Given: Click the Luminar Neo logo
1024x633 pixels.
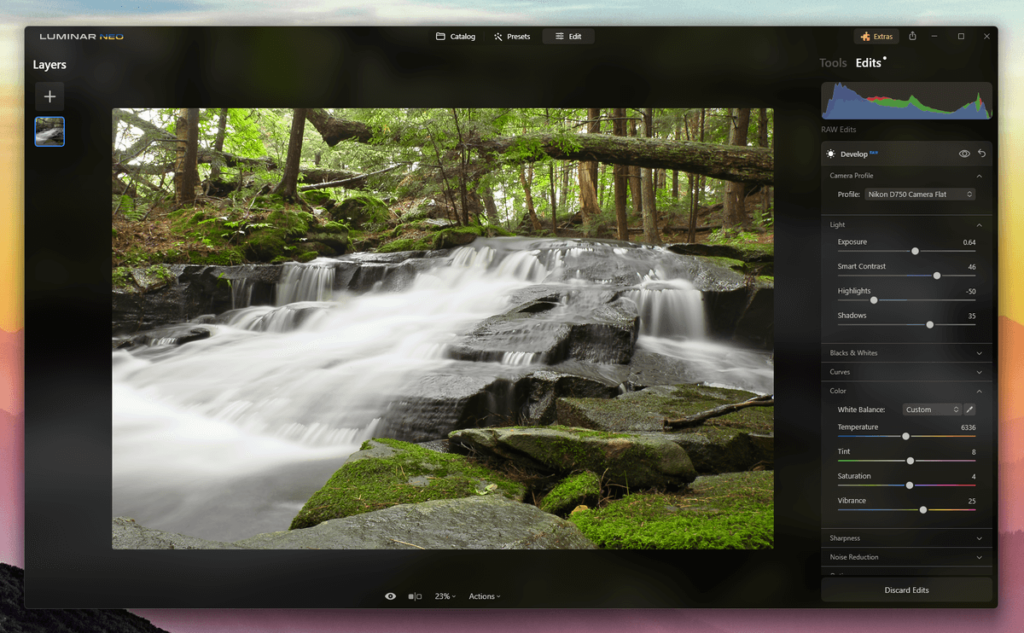Looking at the screenshot, I should (x=81, y=37).
